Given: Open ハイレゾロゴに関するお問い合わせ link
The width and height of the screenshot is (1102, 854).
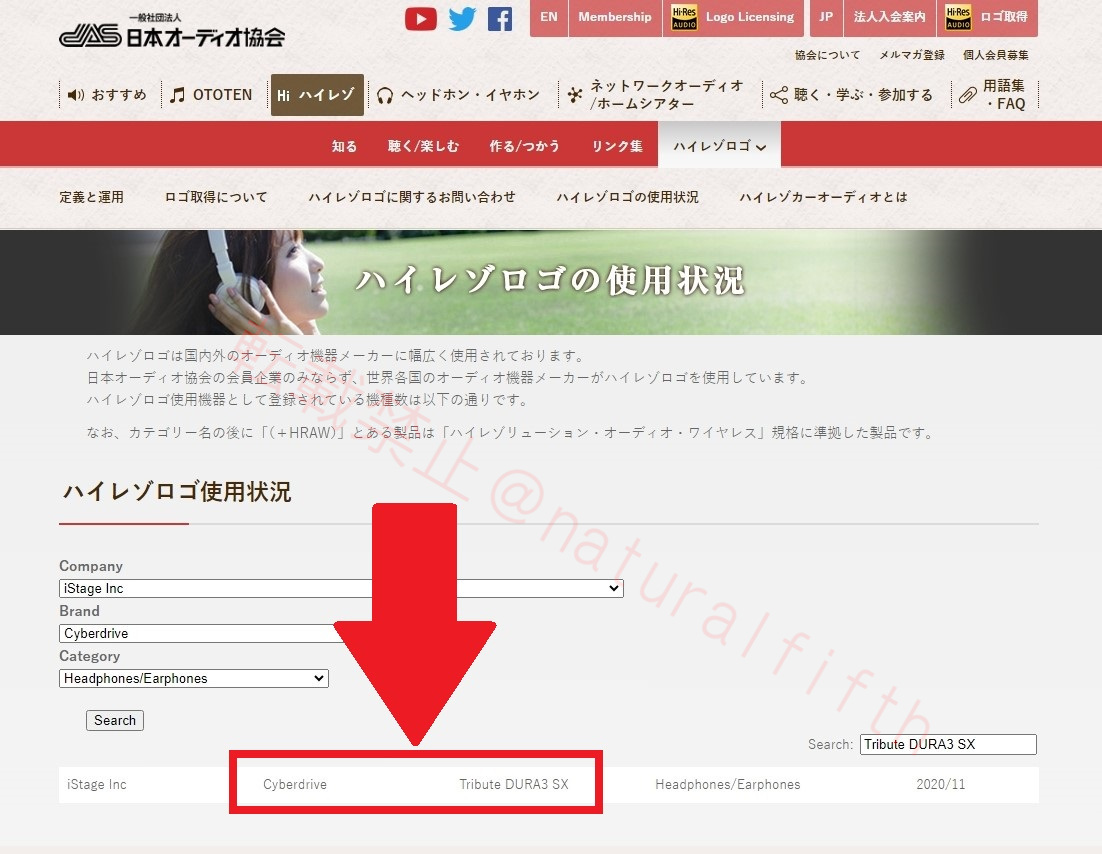Looking at the screenshot, I should 412,198.
